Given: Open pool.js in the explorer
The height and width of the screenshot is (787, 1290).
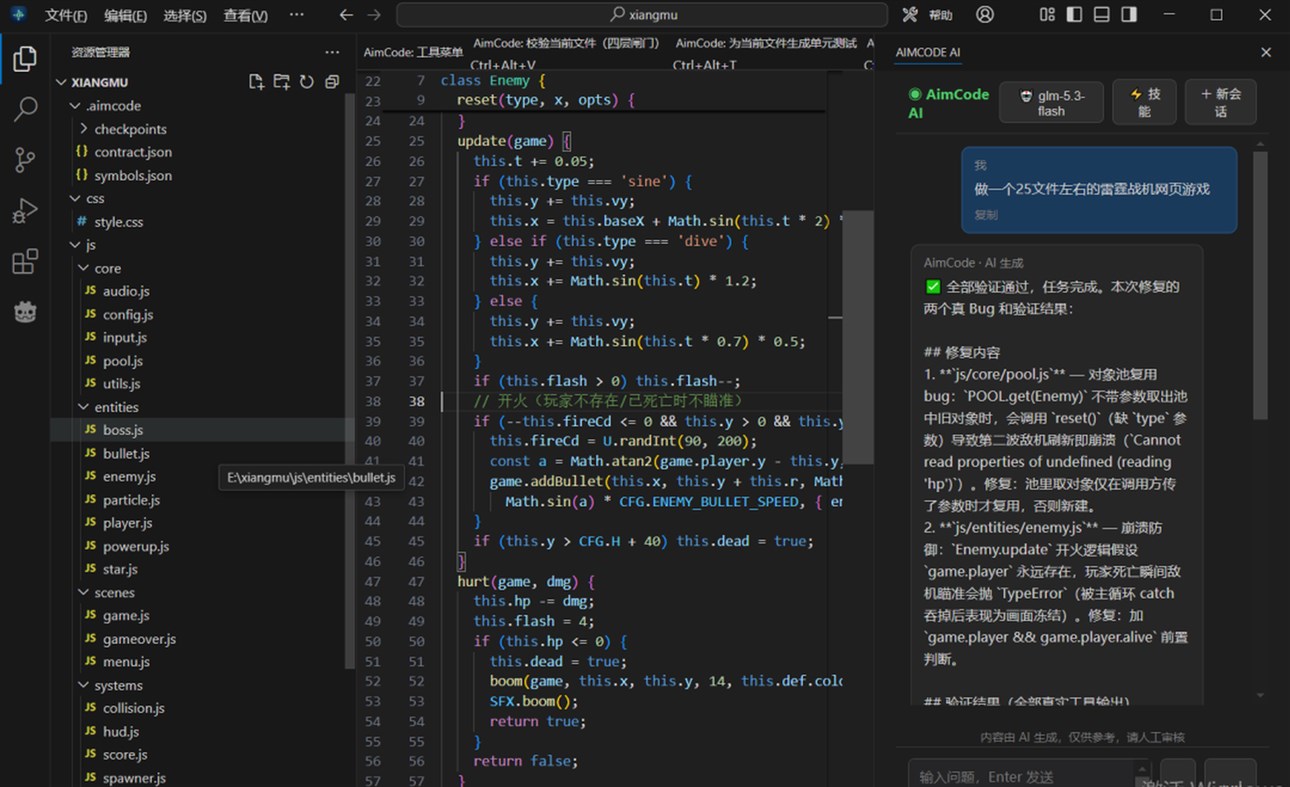Looking at the screenshot, I should tap(123, 361).
